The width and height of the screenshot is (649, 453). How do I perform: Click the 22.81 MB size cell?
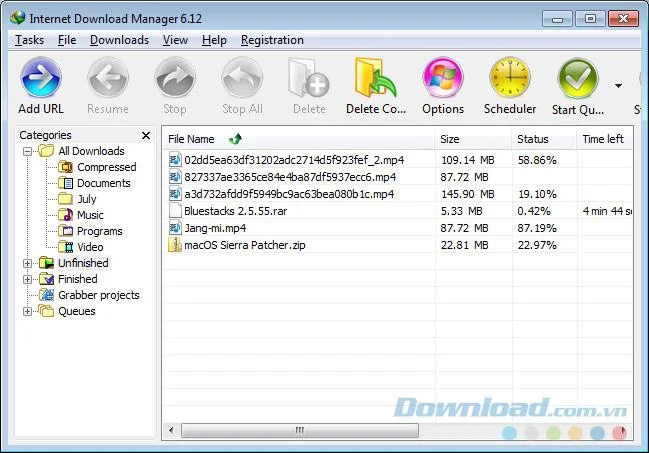[x=464, y=245]
